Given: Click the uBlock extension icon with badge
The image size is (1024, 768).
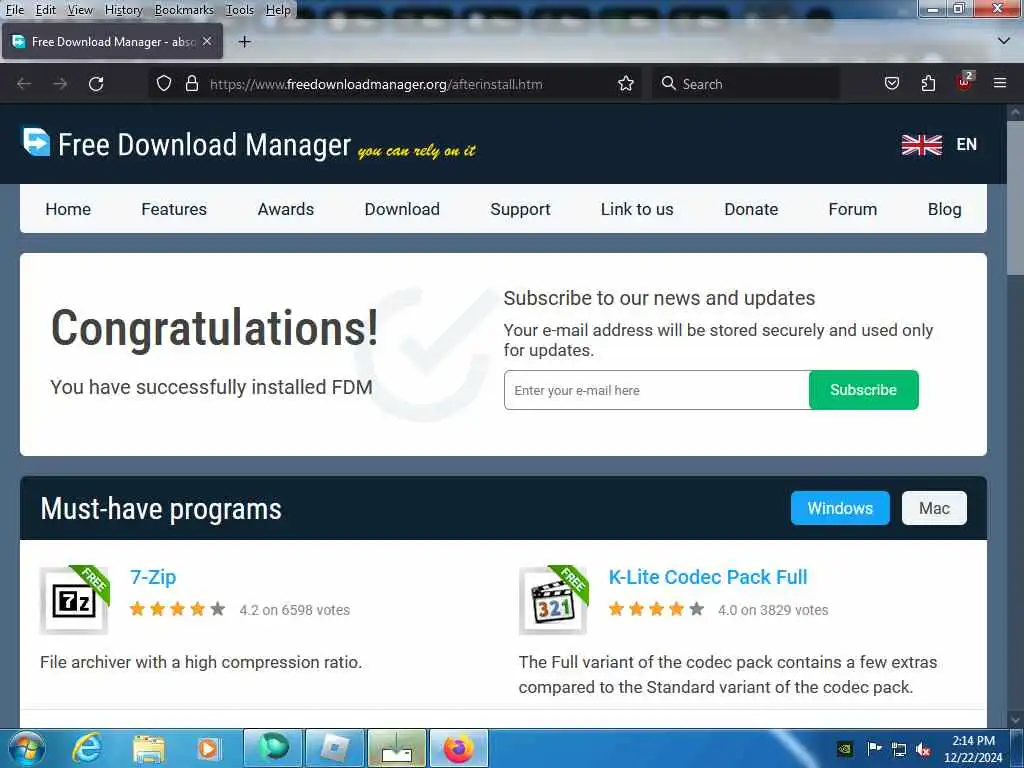Looking at the screenshot, I should pos(965,82).
